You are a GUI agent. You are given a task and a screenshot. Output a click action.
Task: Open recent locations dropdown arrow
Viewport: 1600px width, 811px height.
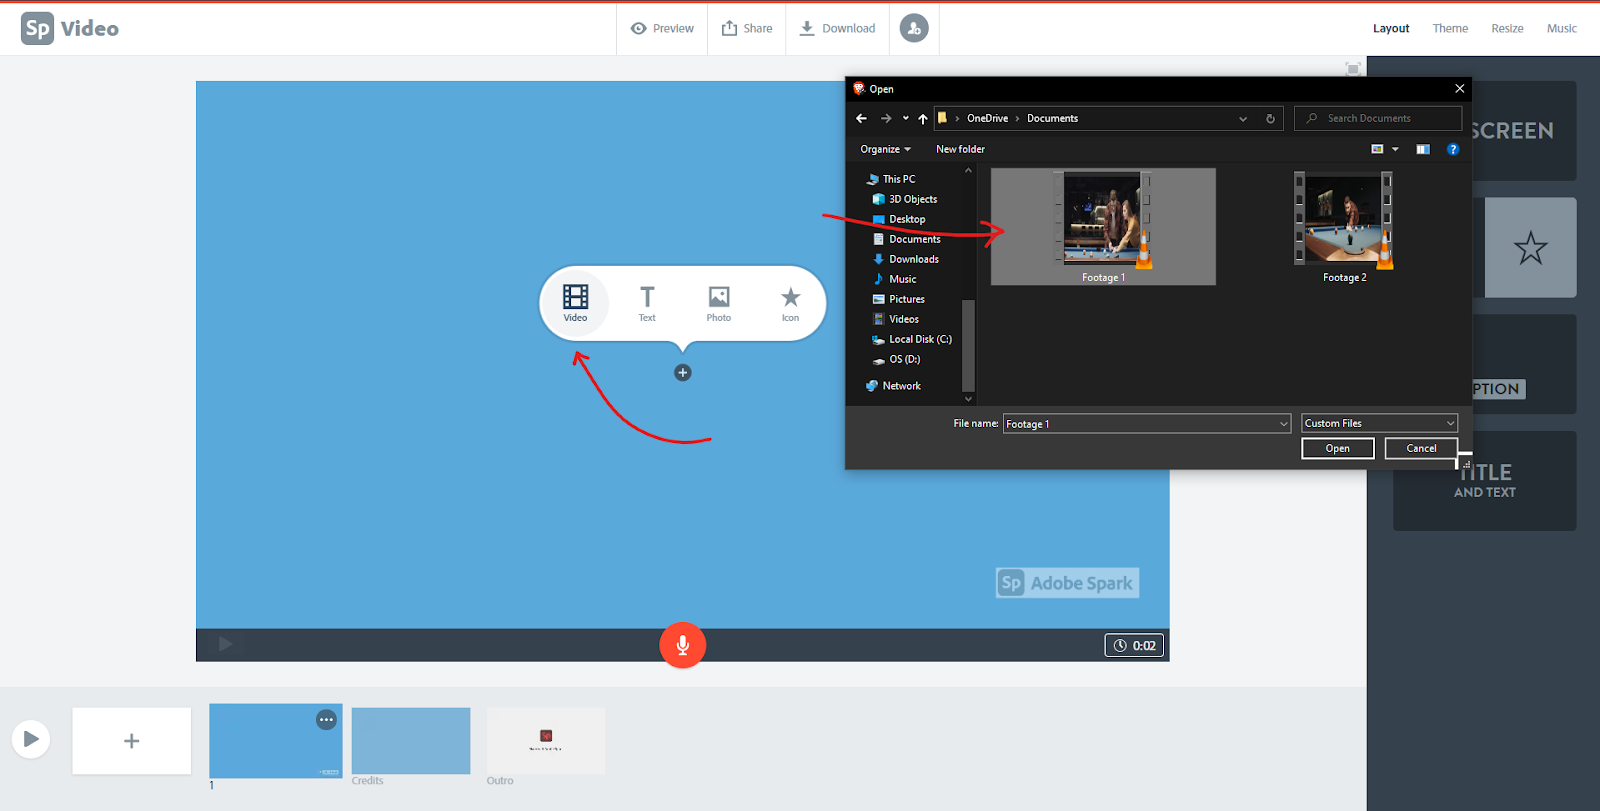tap(906, 118)
